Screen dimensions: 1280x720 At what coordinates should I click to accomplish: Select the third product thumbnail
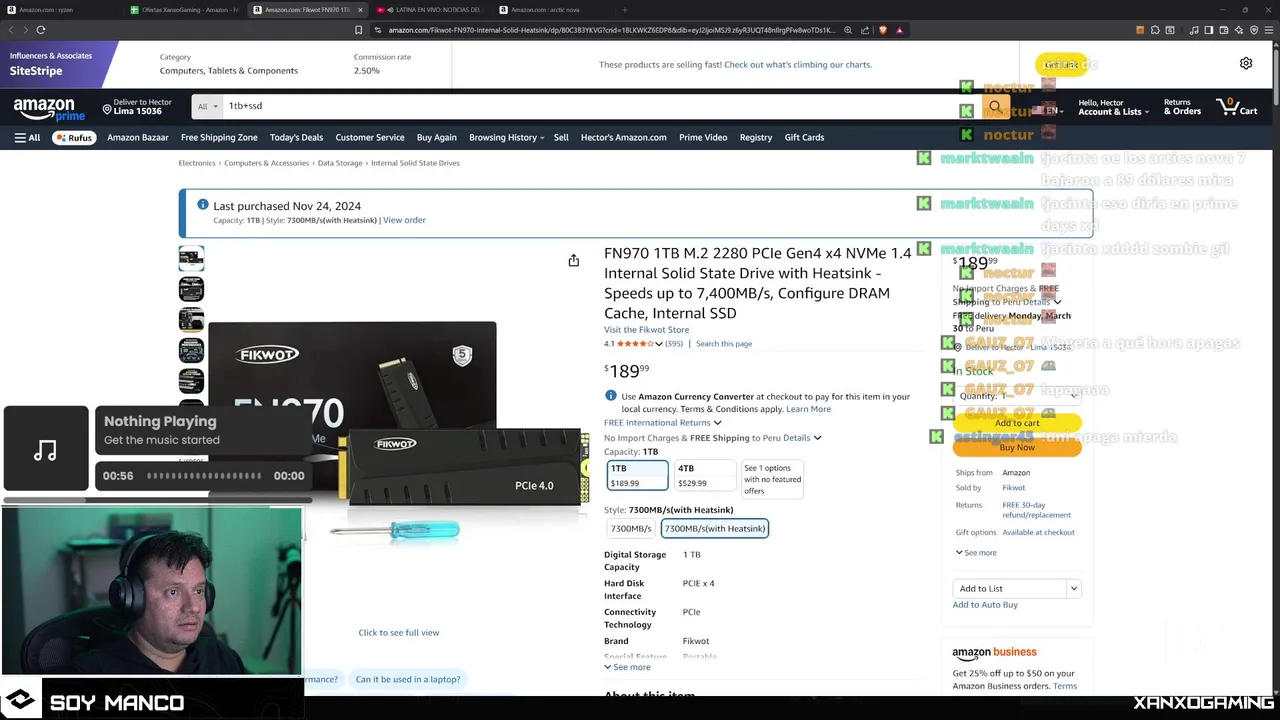point(191,319)
